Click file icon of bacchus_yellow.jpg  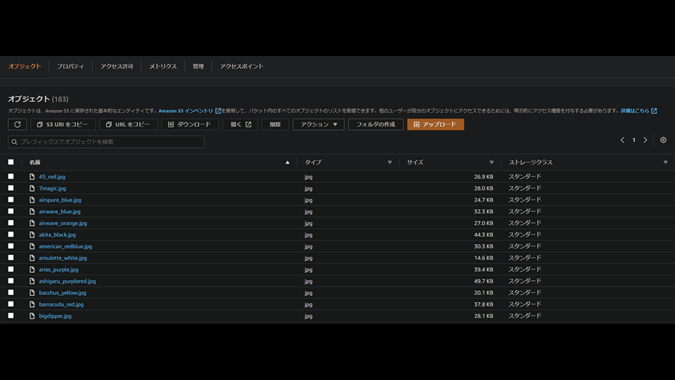(32, 293)
